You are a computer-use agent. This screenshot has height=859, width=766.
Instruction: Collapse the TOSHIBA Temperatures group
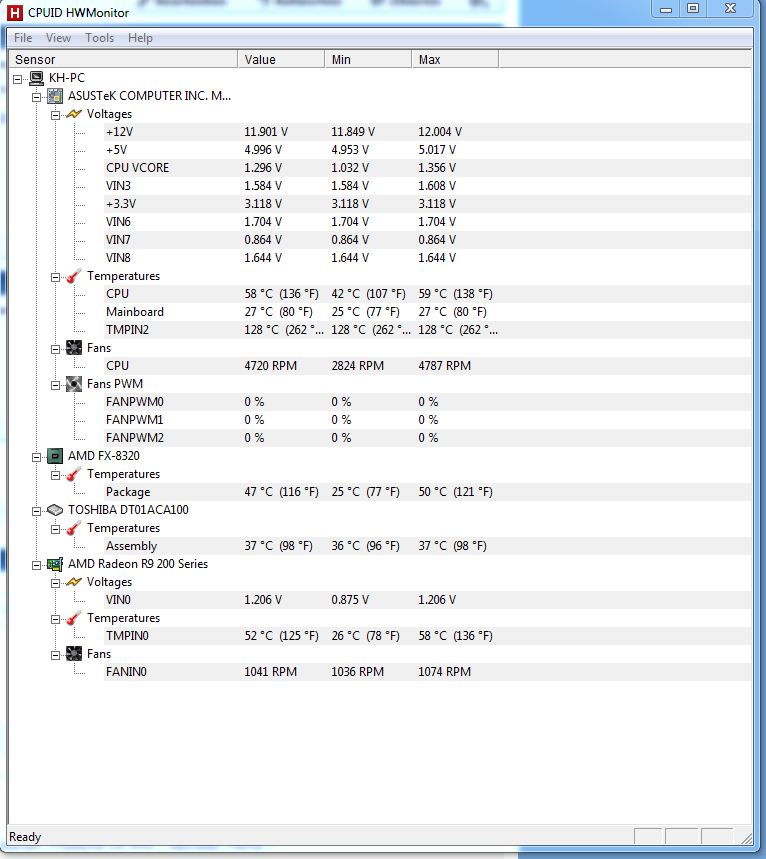(55, 530)
